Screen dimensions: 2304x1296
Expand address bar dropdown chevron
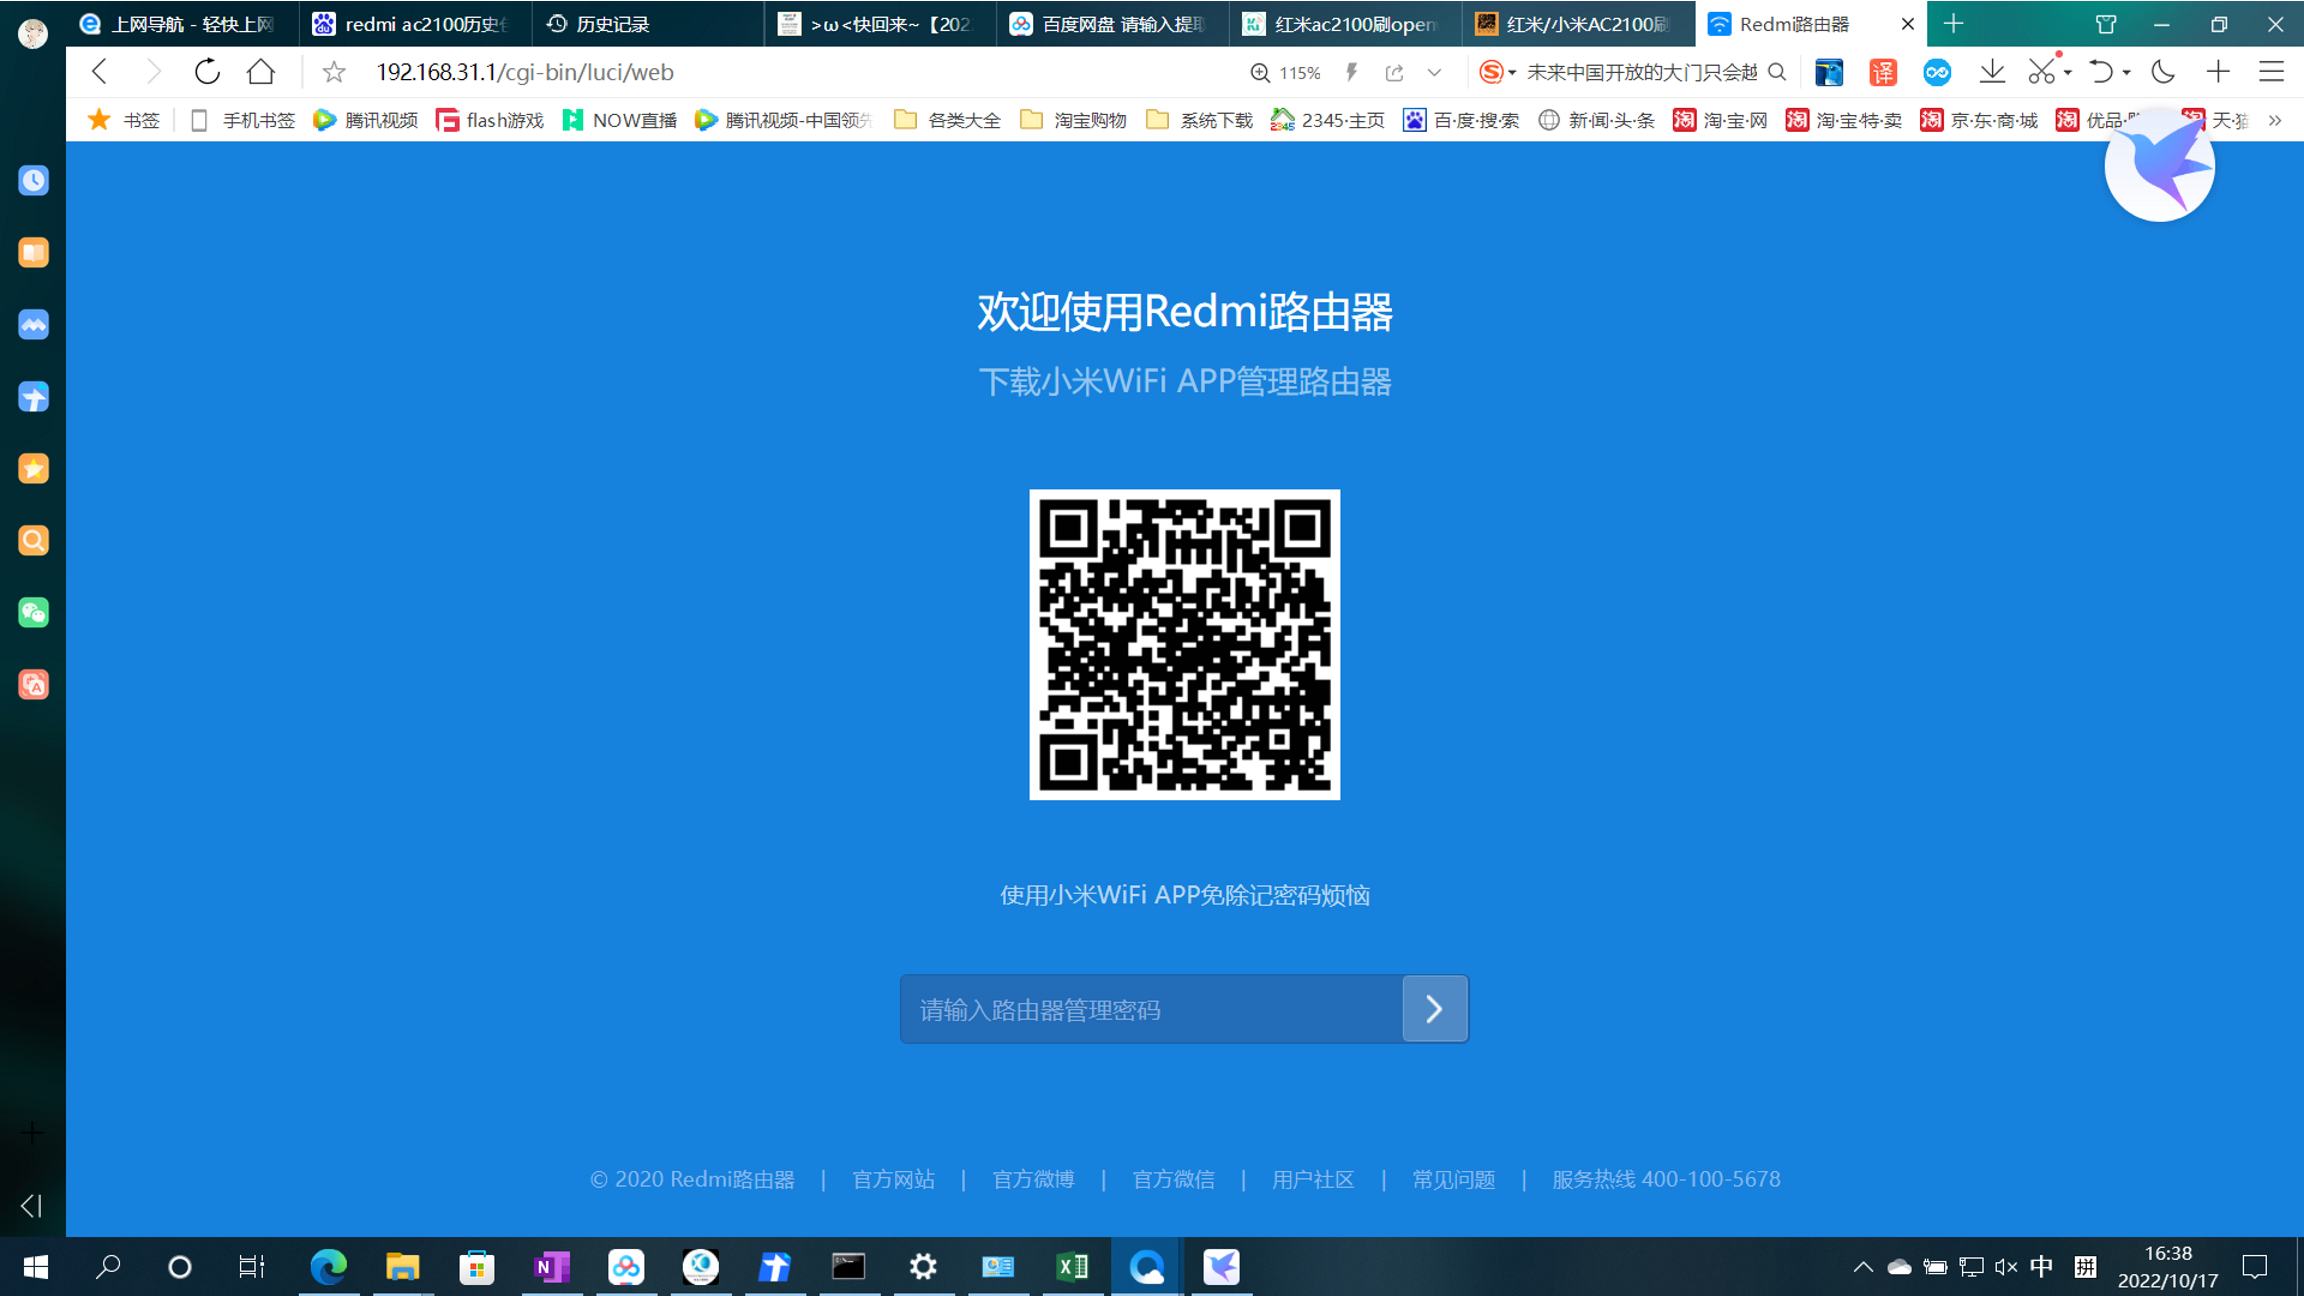point(1434,72)
